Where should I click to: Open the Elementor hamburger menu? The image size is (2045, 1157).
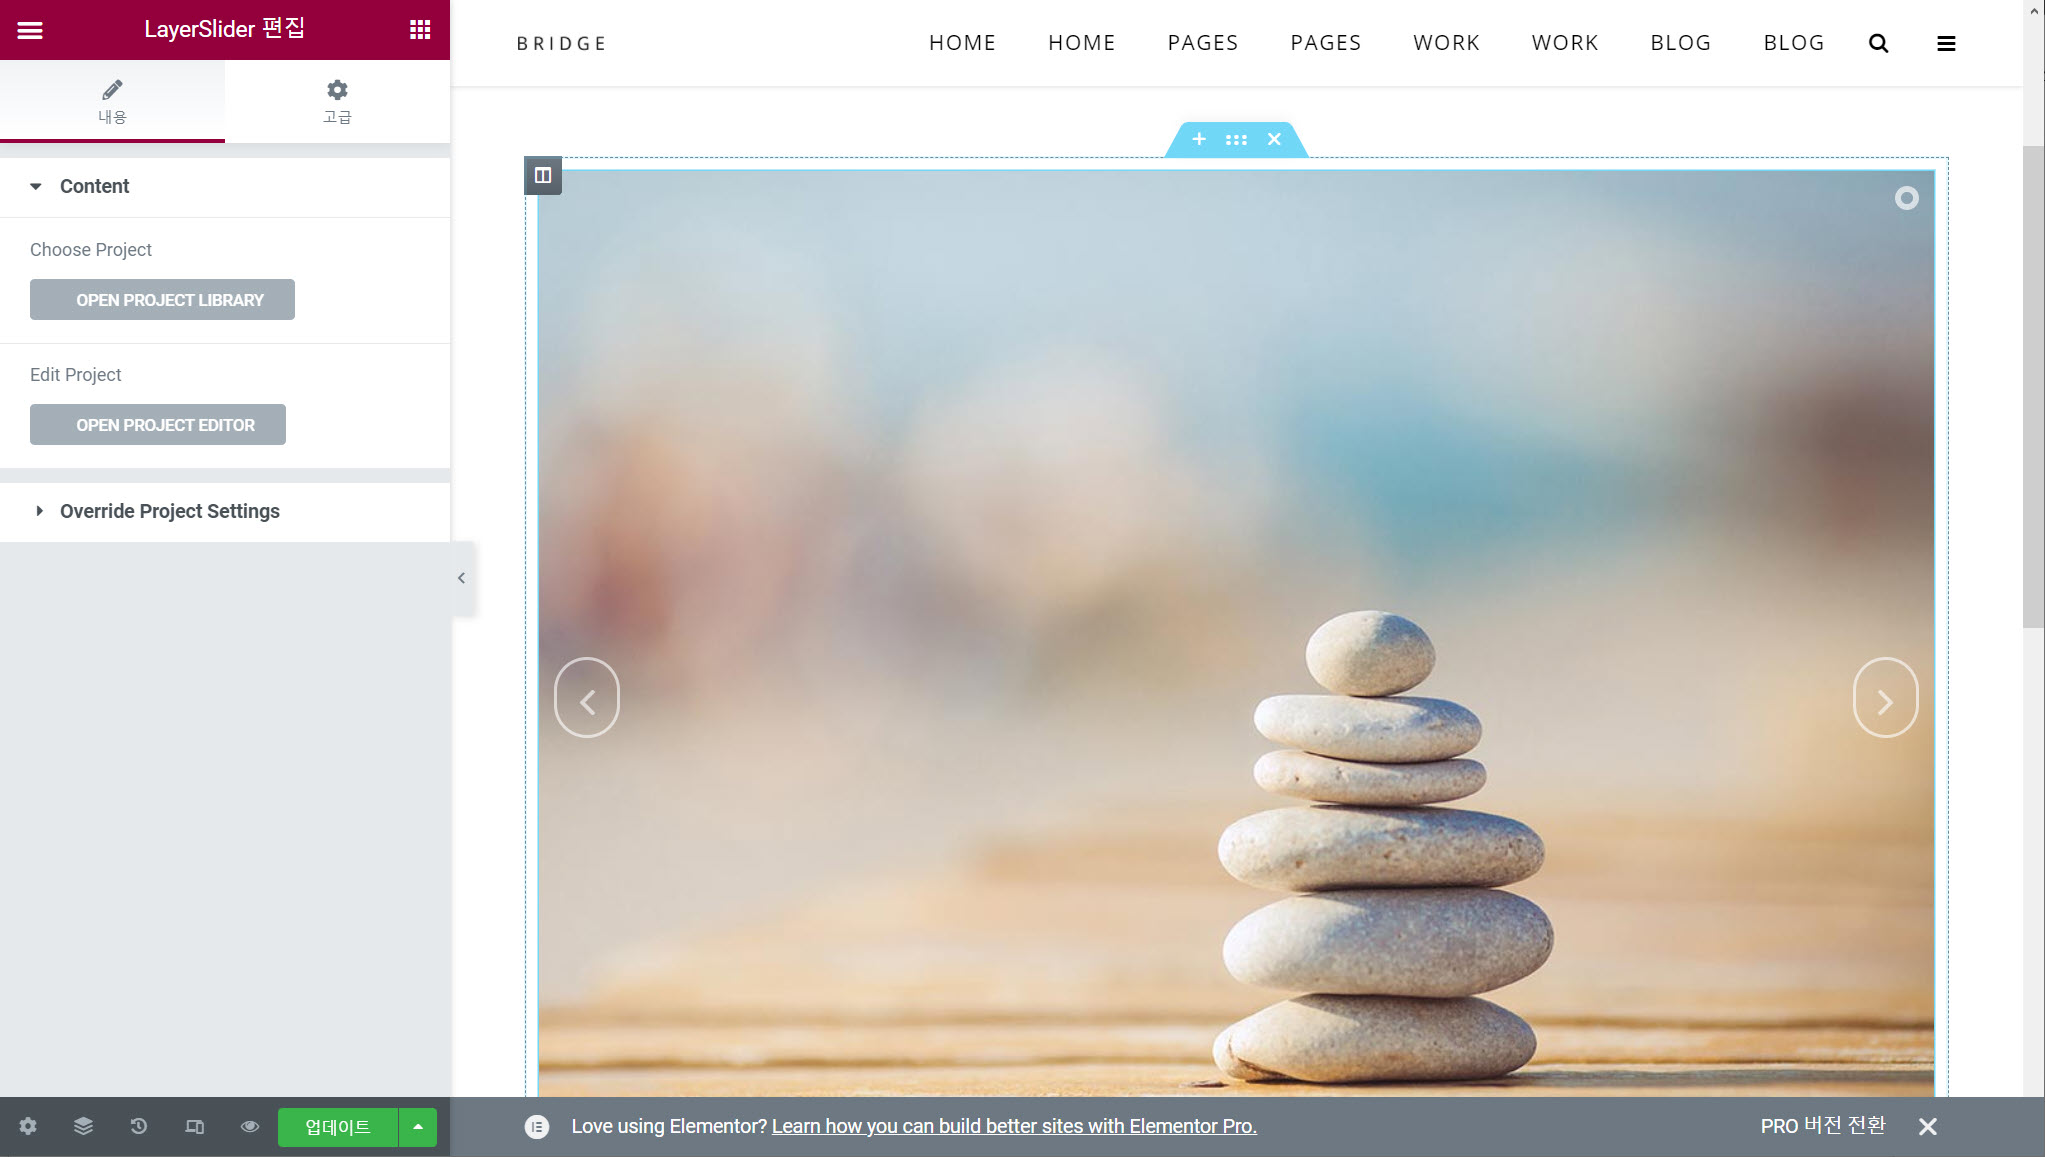tap(30, 30)
